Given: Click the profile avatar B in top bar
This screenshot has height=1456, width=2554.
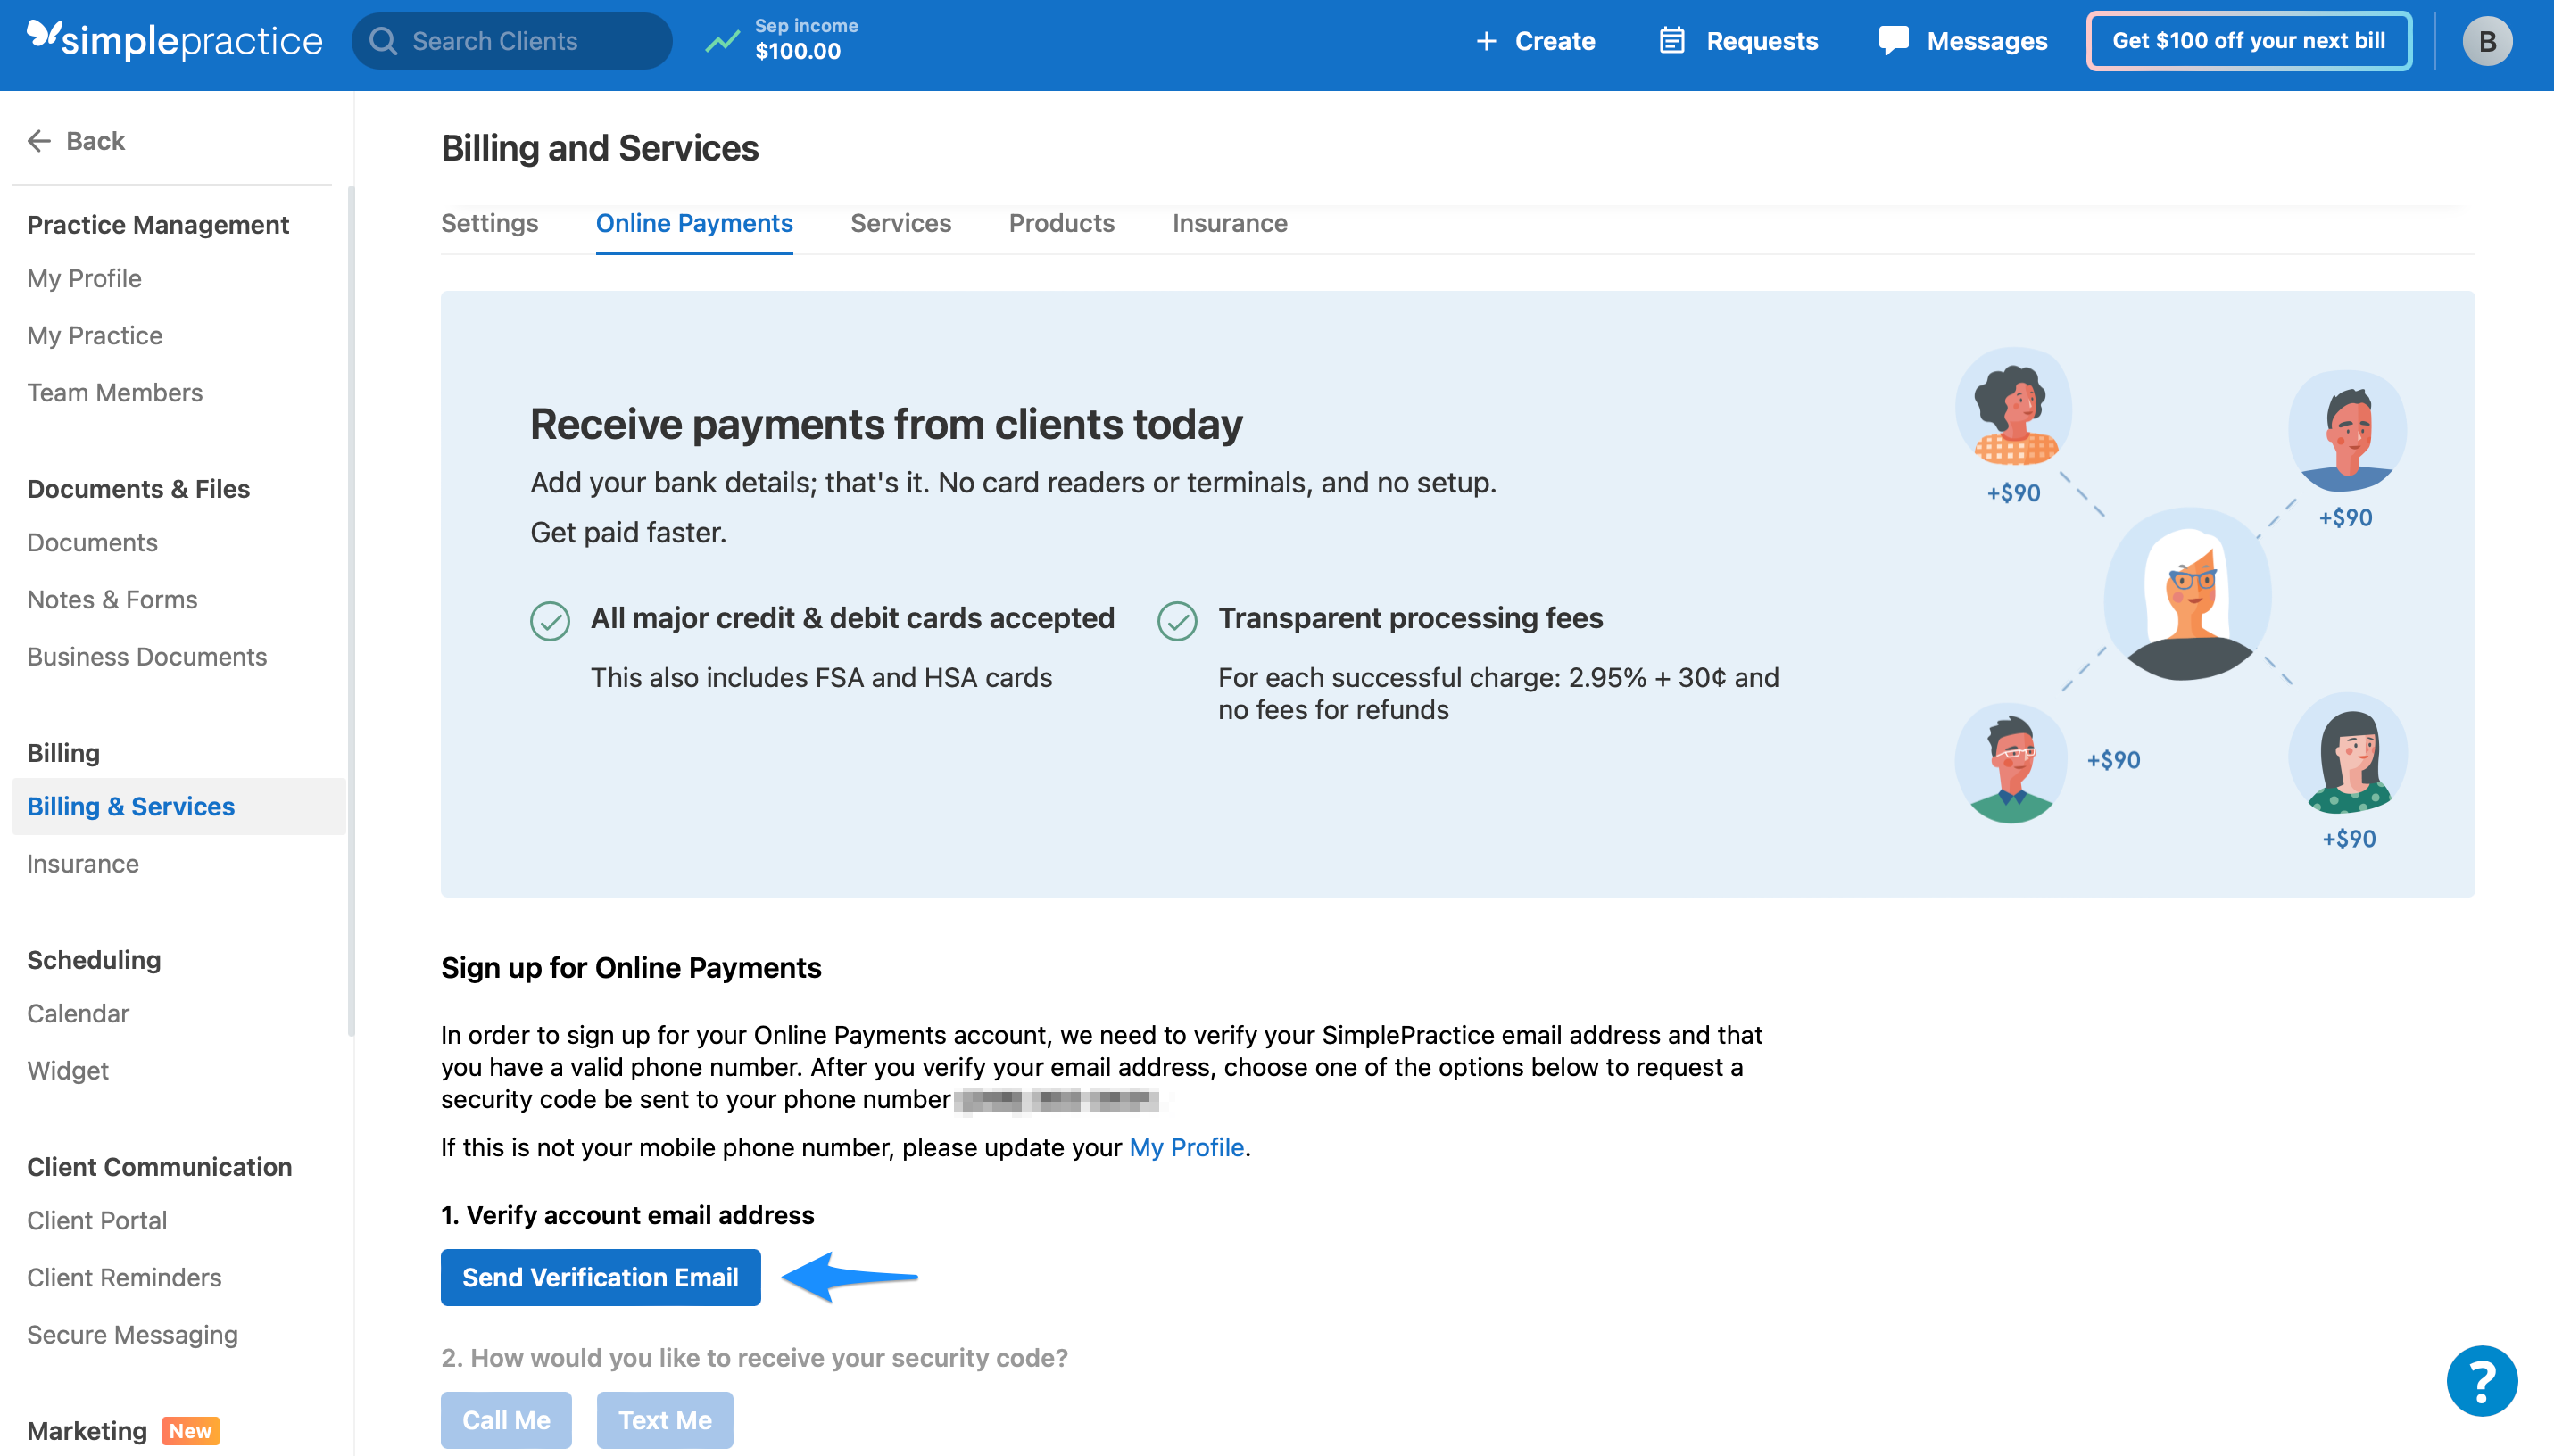Looking at the screenshot, I should pyautogui.click(x=2487, y=41).
